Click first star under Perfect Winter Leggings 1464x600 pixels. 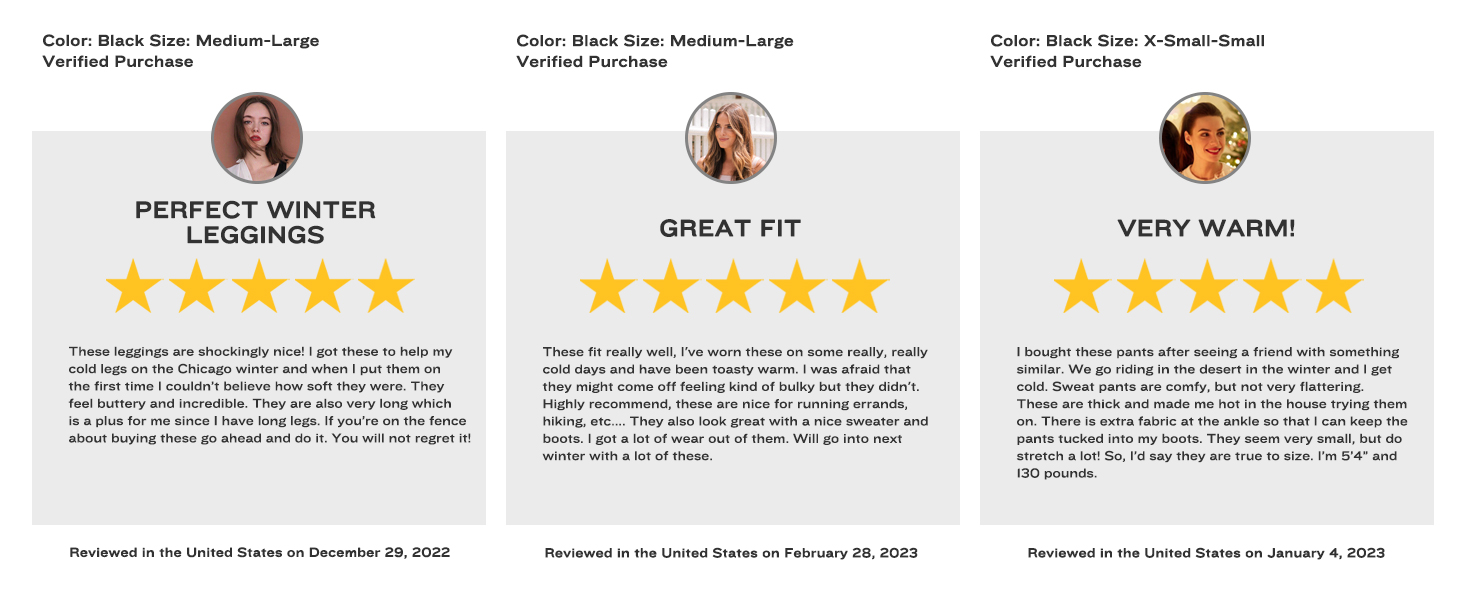tap(134, 286)
